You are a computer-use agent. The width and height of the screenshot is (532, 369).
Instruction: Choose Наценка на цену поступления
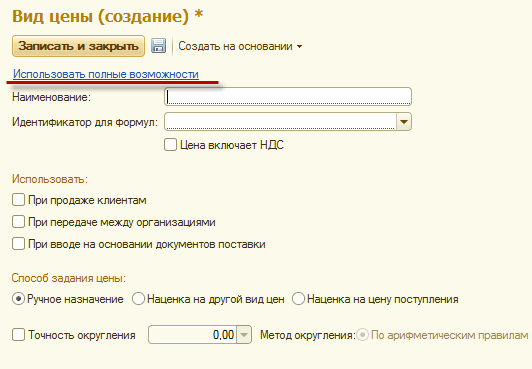click(298, 299)
